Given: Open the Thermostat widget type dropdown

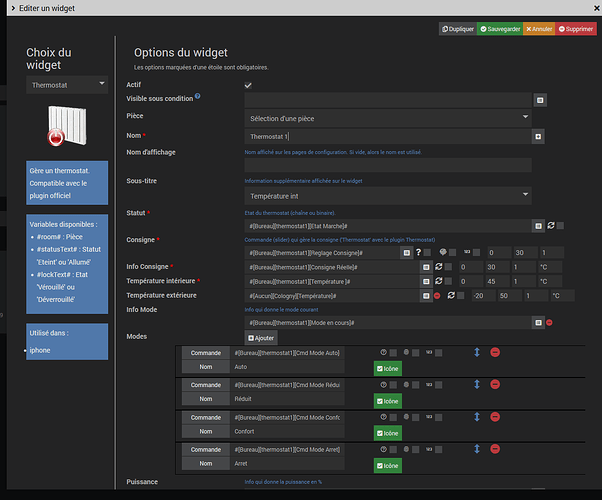Looking at the screenshot, I should 67,86.
